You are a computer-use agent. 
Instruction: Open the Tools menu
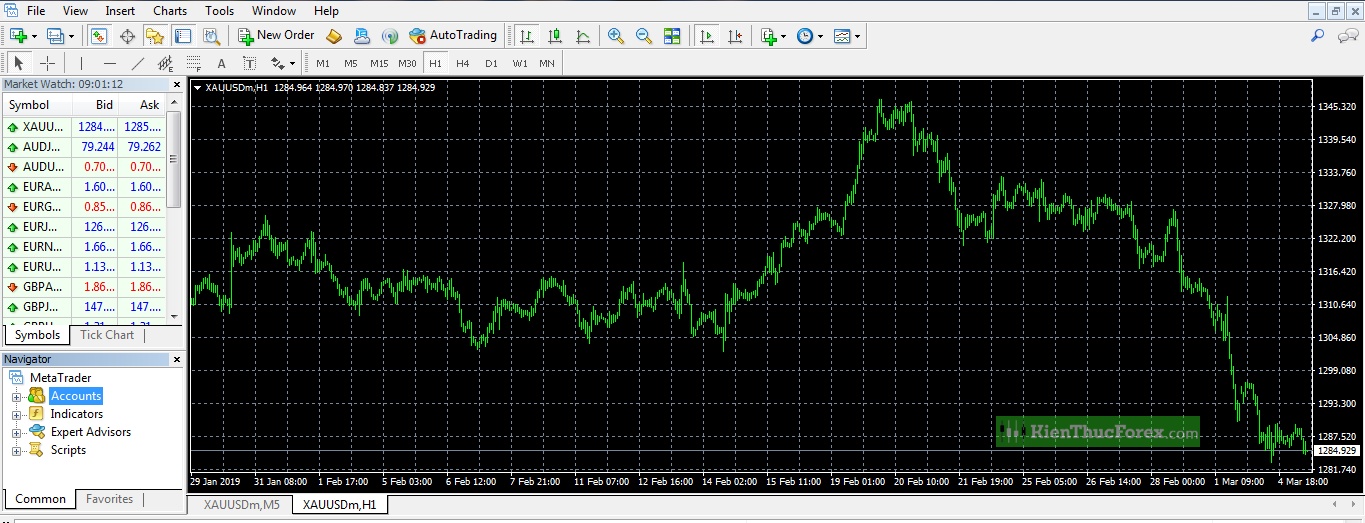219,11
